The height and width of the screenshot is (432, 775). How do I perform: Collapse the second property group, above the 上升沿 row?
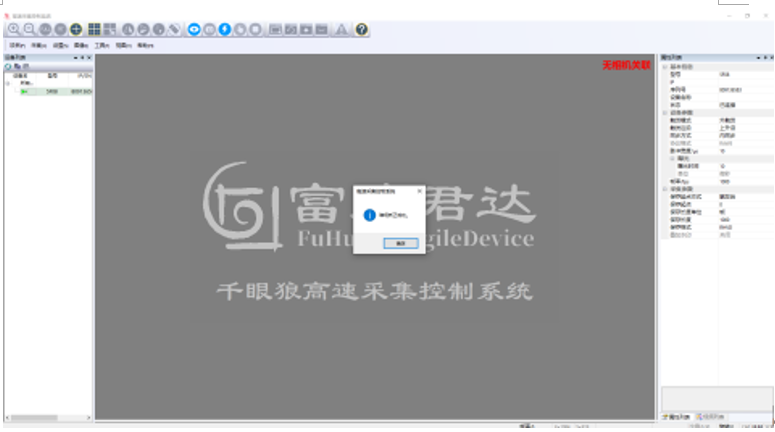pos(665,113)
